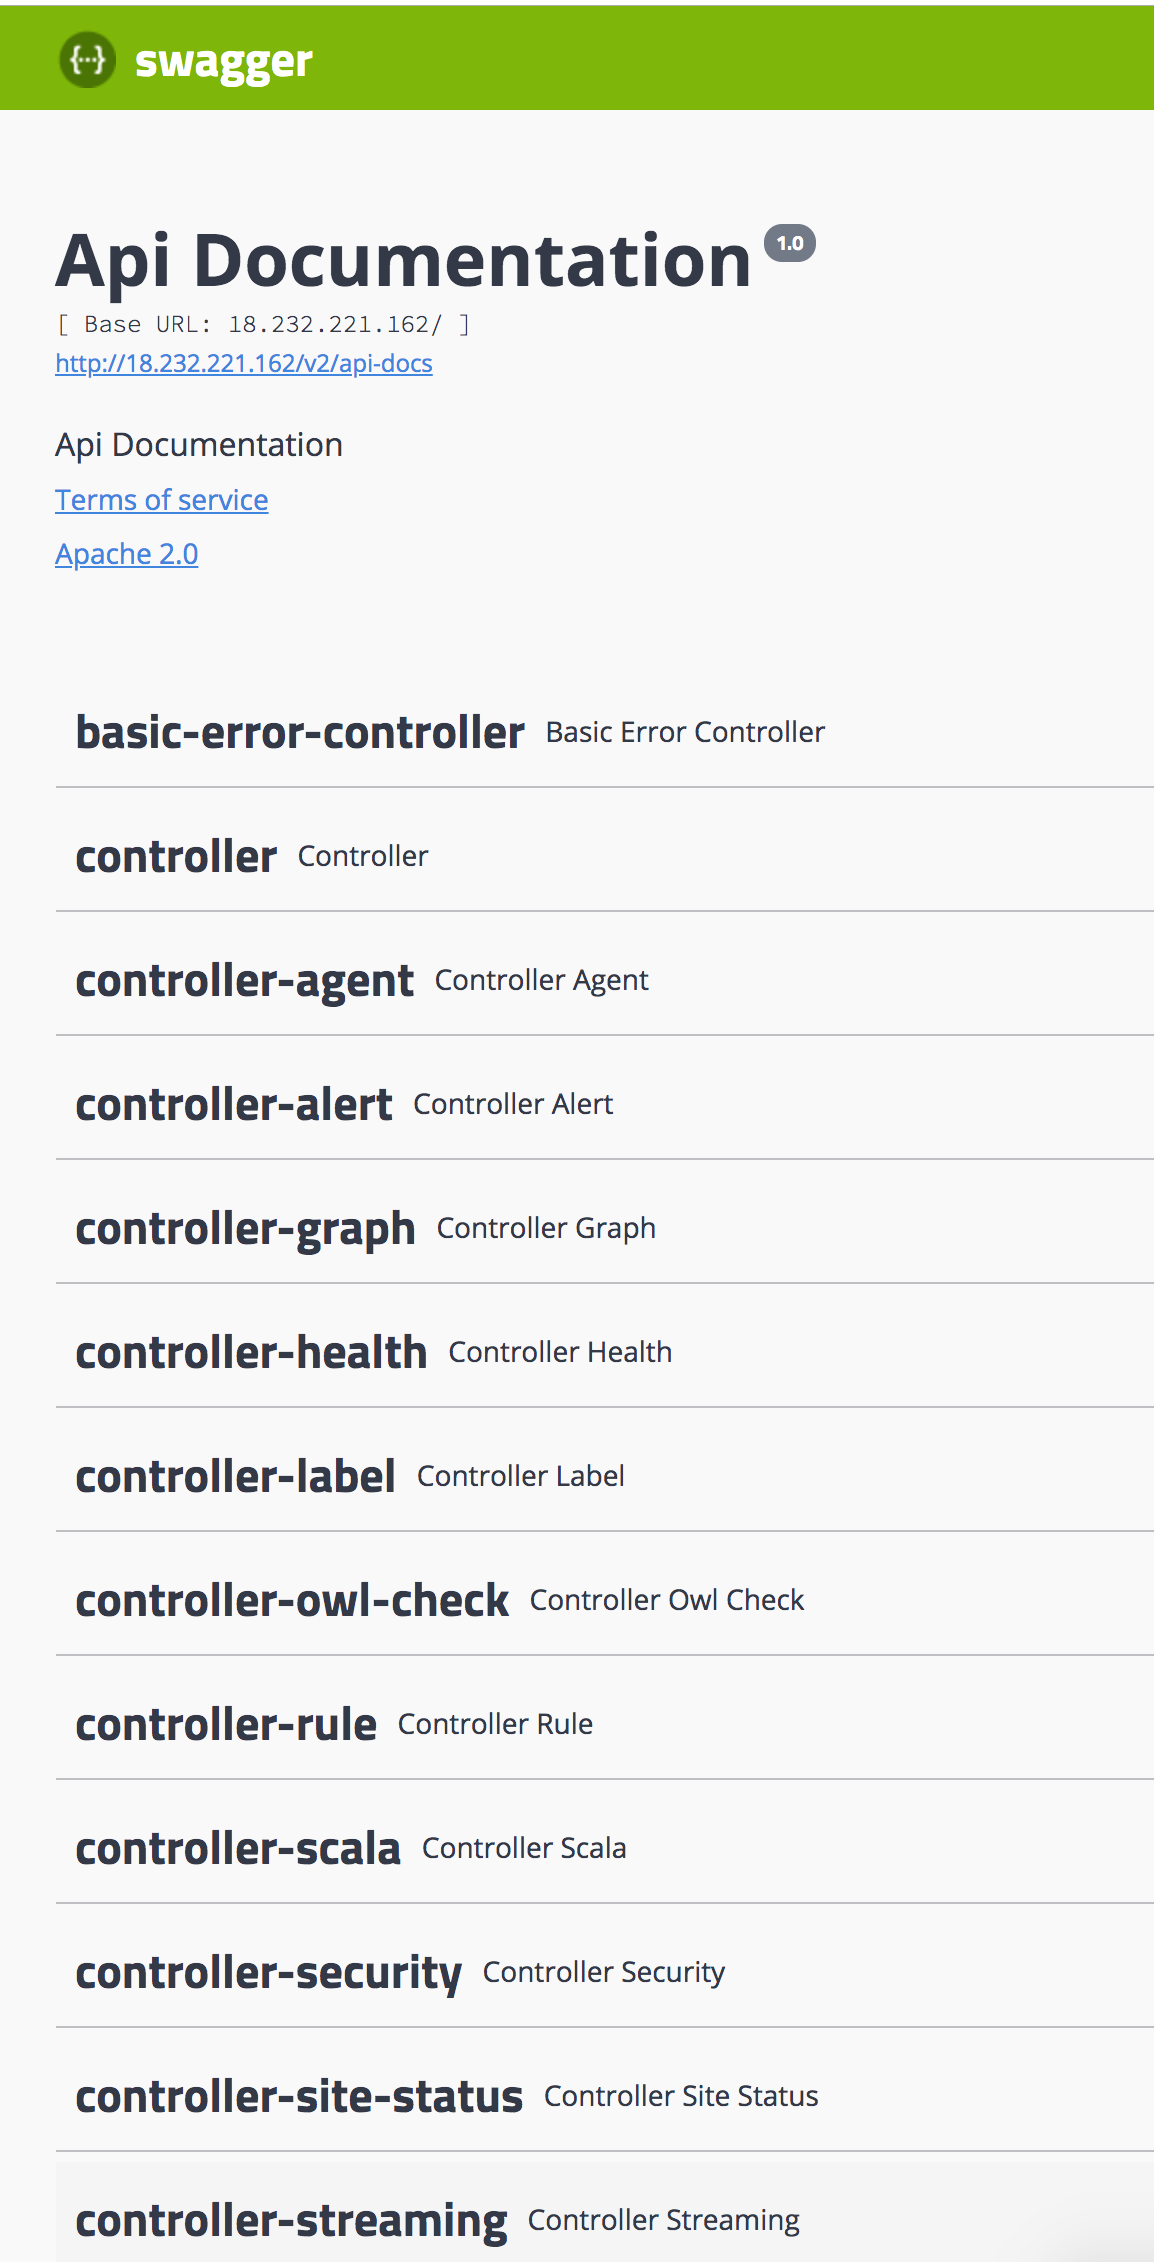Screen dimensions: 1154x2262
Task: Click the swagger brand name text
Action: click(x=223, y=62)
